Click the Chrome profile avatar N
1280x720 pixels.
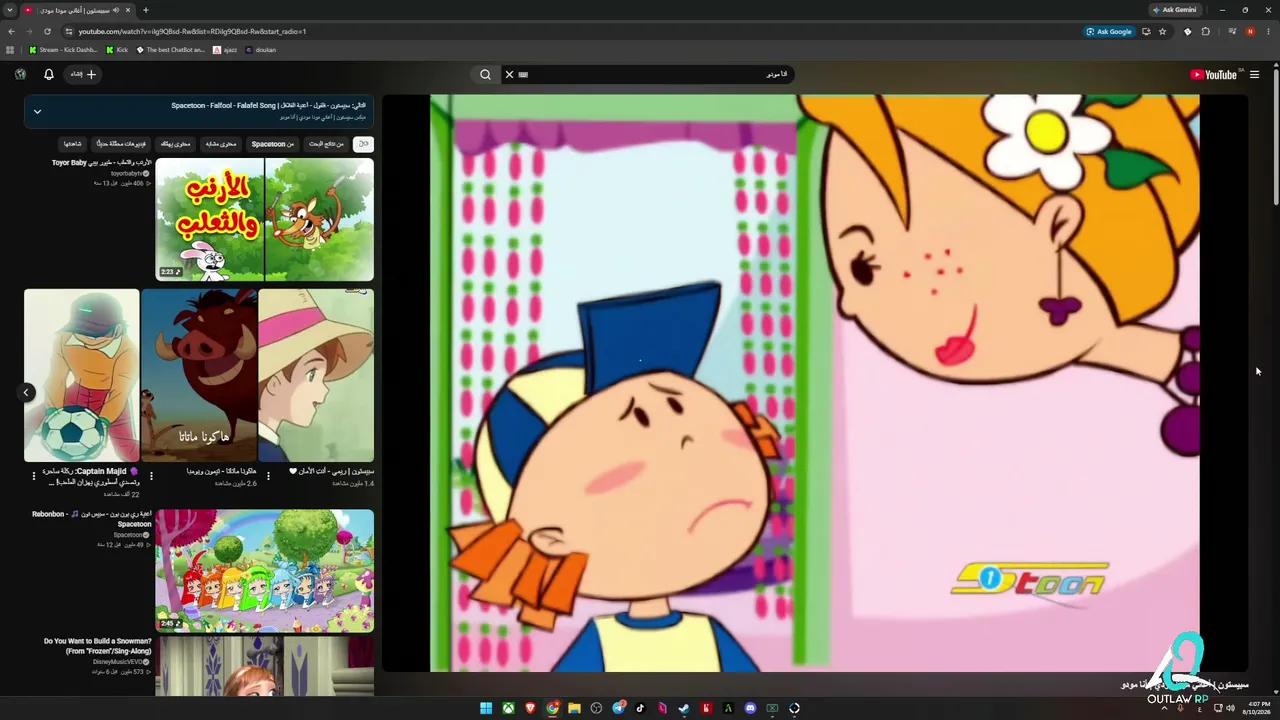[1250, 31]
